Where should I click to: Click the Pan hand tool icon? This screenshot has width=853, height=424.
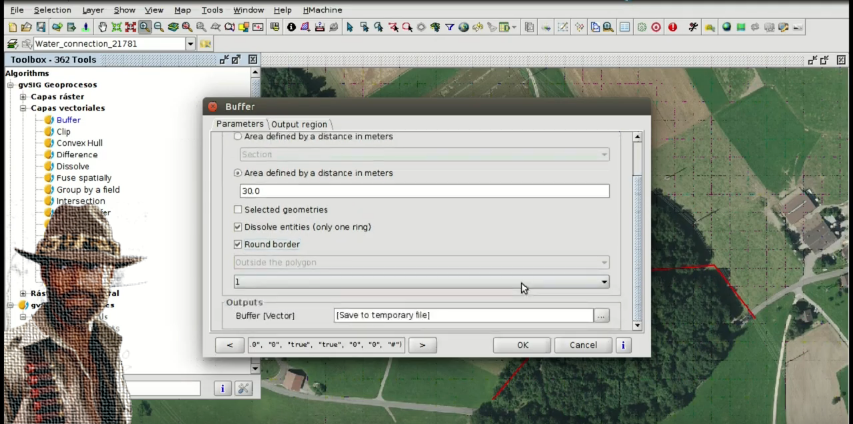click(x=102, y=27)
